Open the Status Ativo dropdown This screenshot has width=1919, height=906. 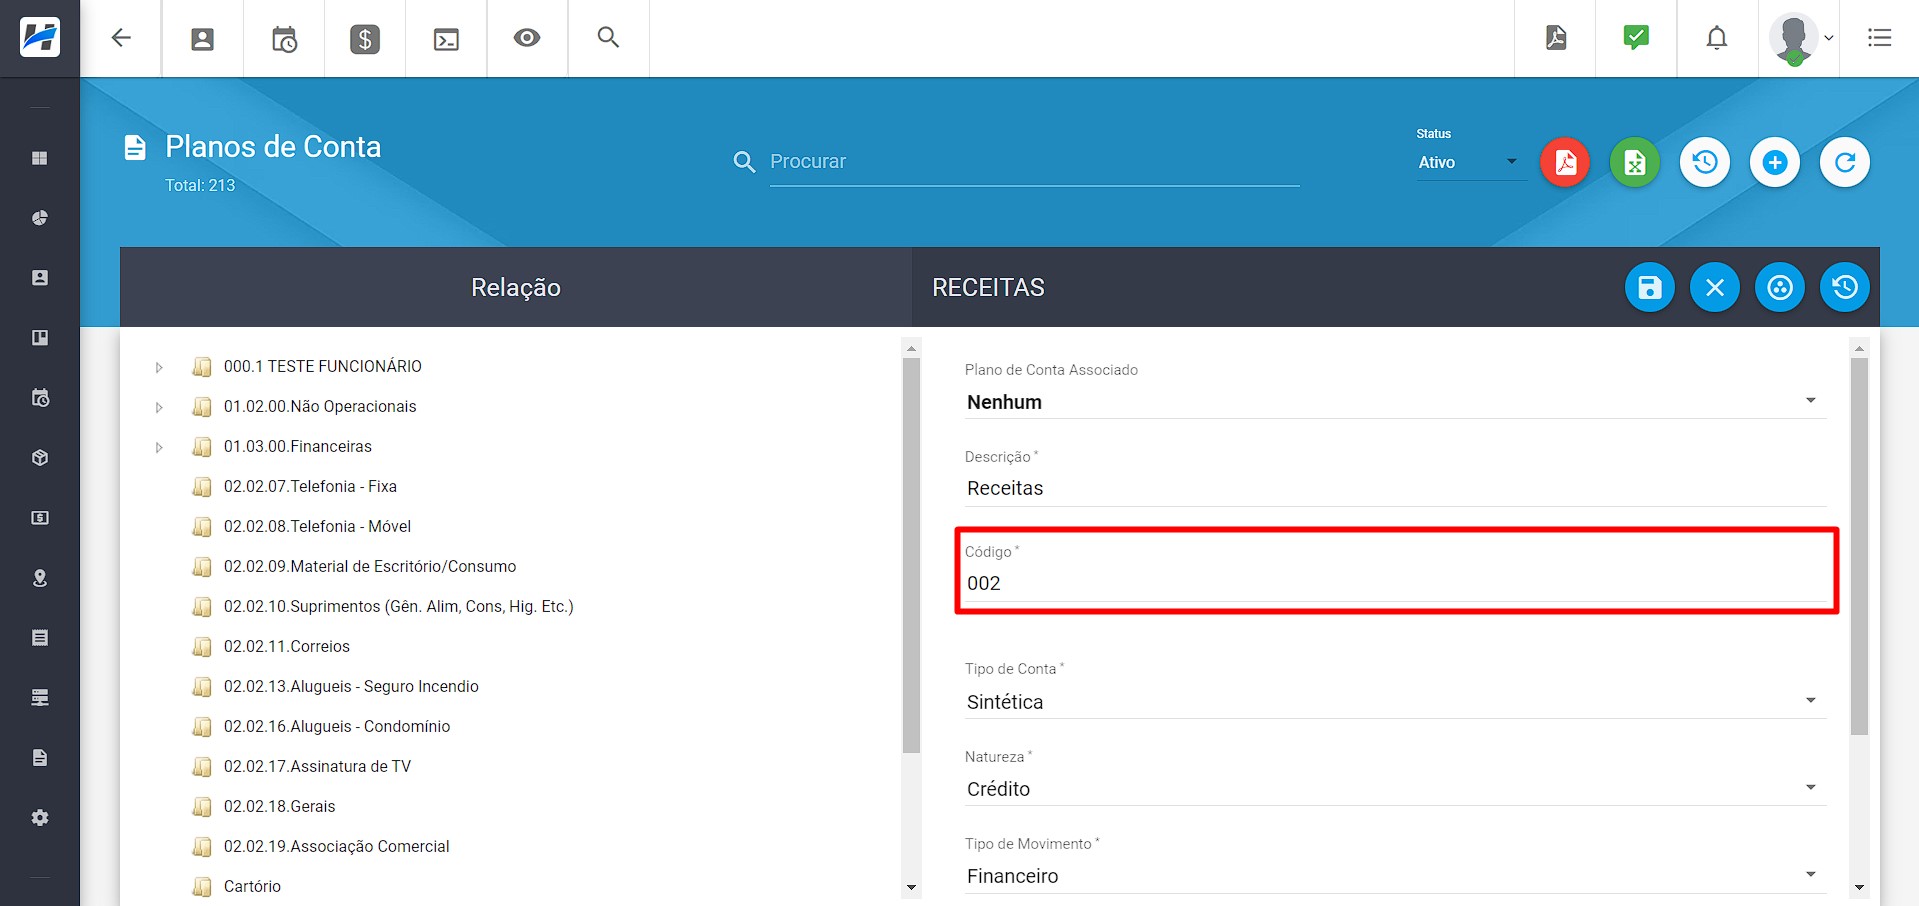click(1468, 162)
